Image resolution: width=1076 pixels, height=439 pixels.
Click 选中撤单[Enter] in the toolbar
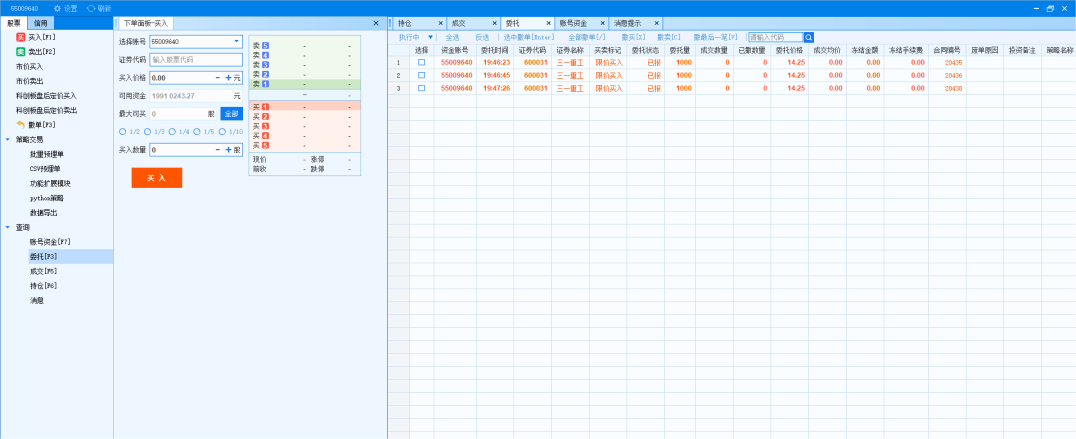click(x=528, y=38)
